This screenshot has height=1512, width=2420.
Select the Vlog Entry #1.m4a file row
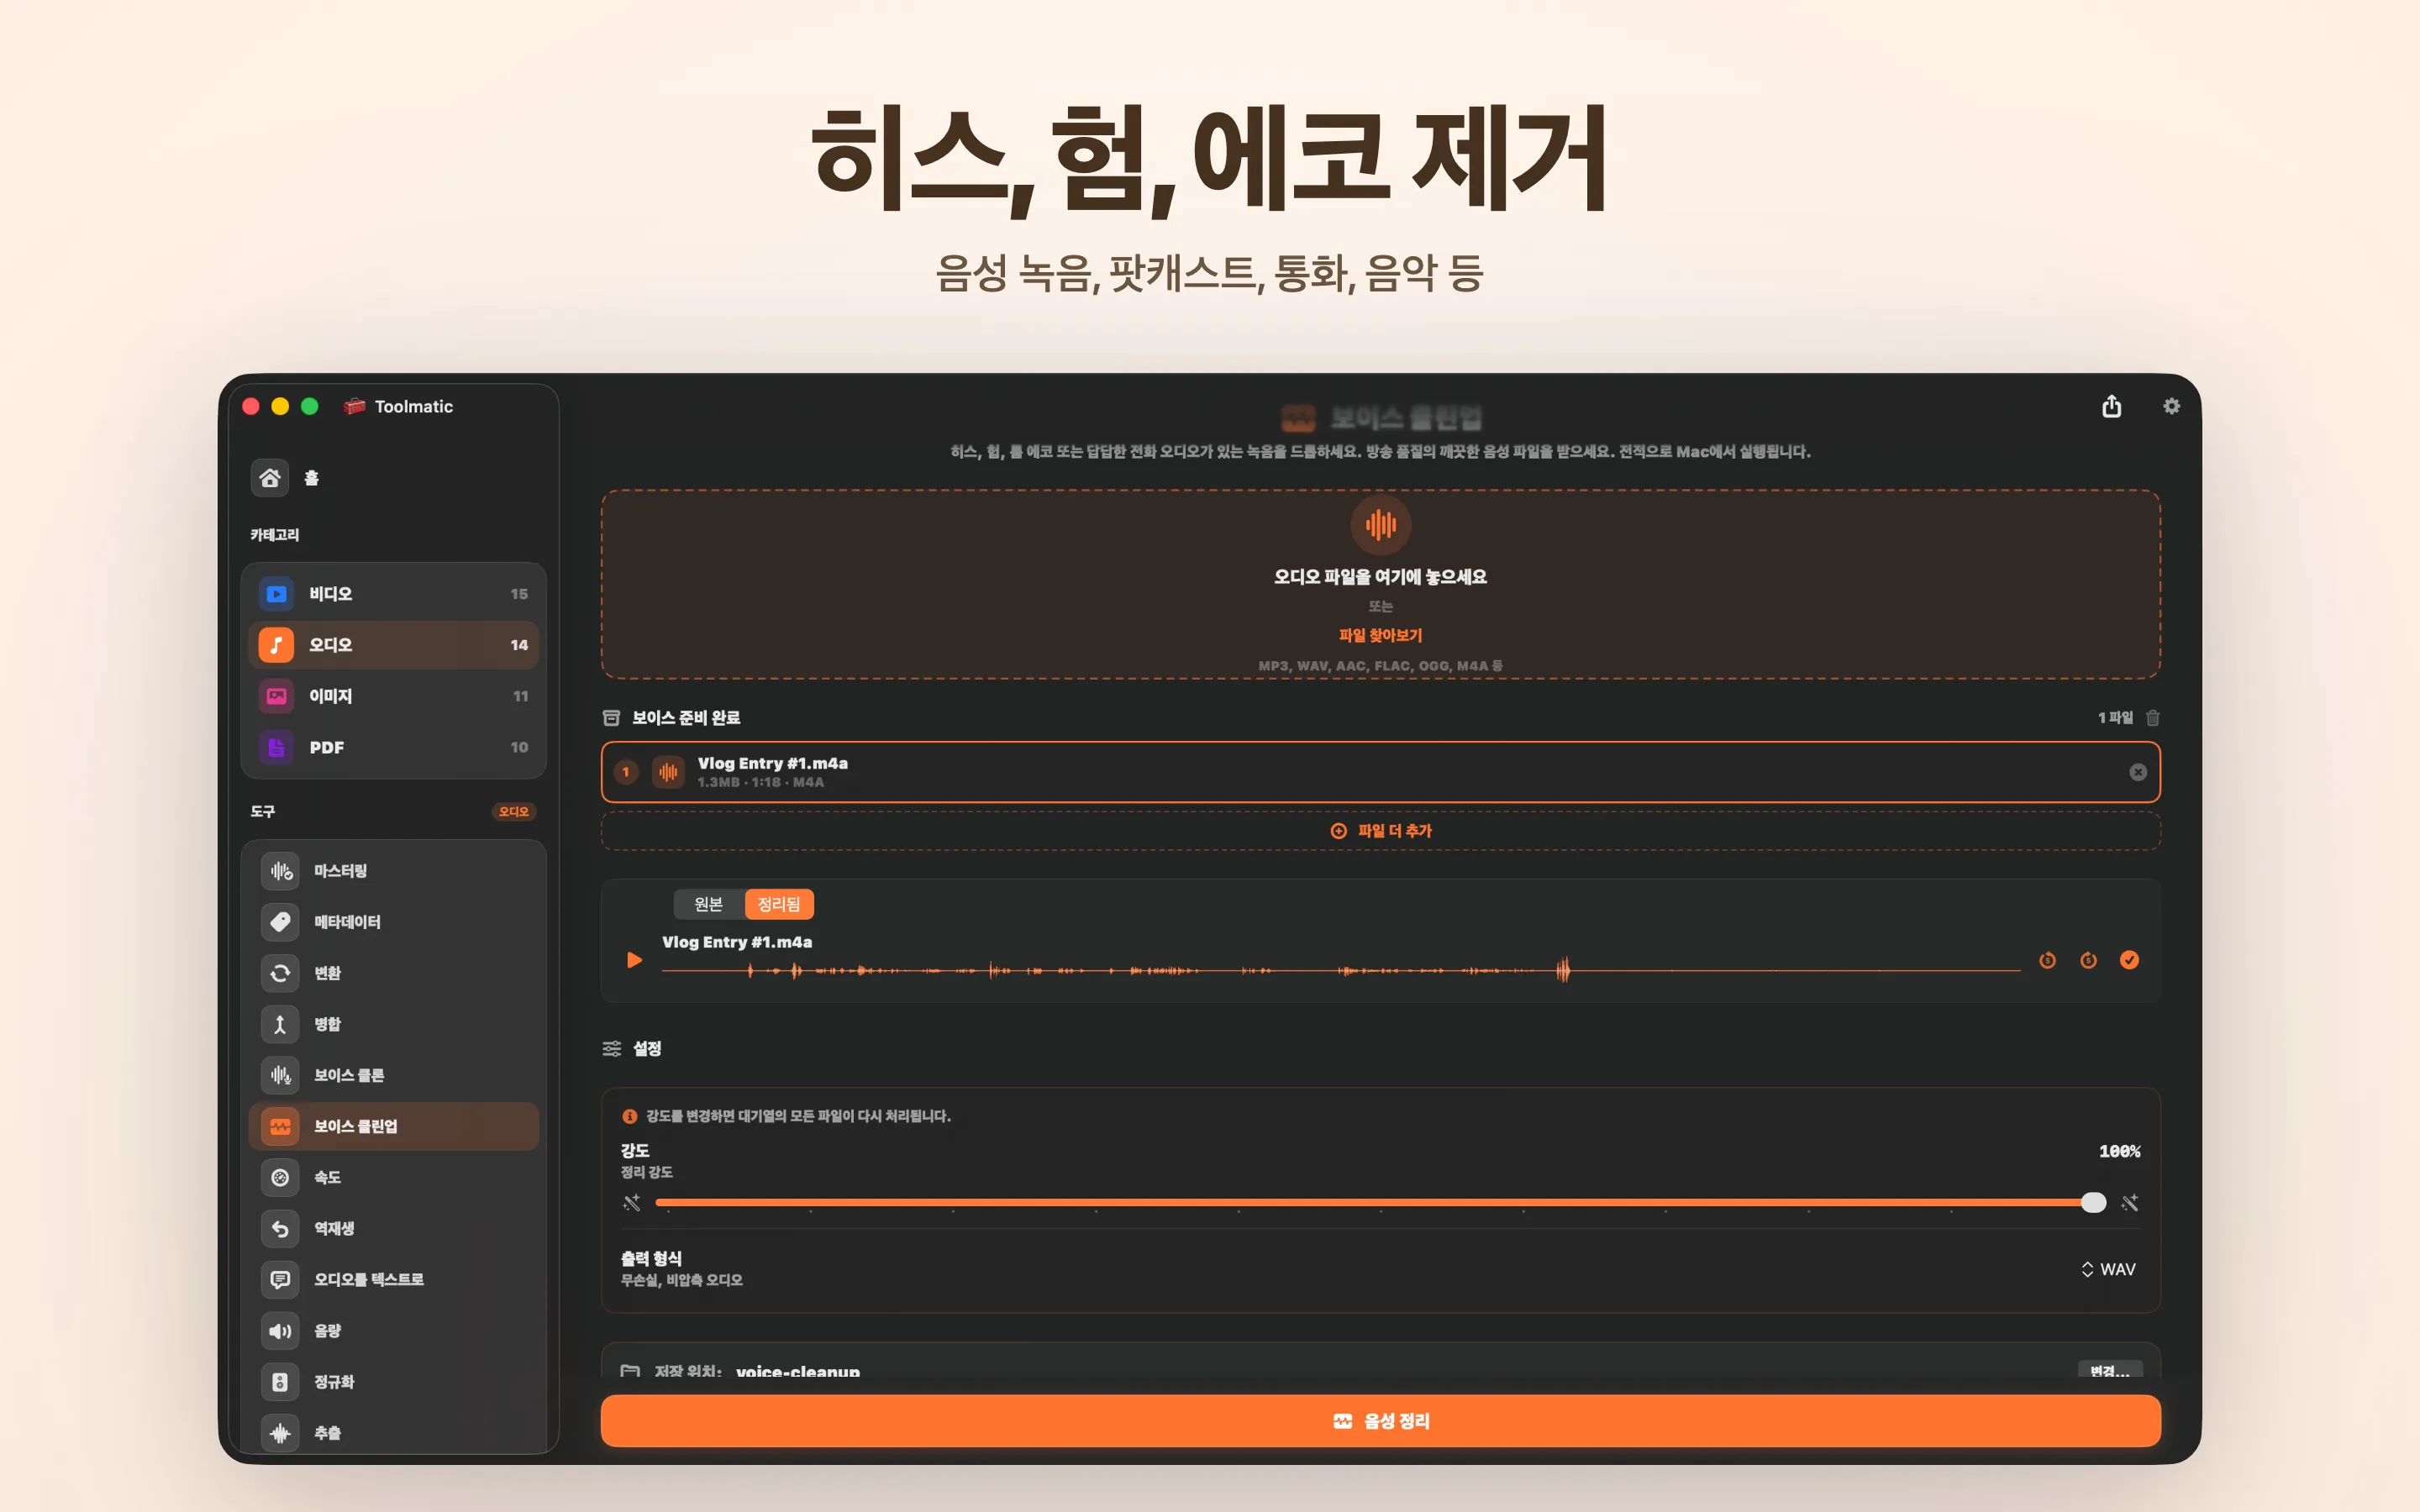pos(1380,772)
